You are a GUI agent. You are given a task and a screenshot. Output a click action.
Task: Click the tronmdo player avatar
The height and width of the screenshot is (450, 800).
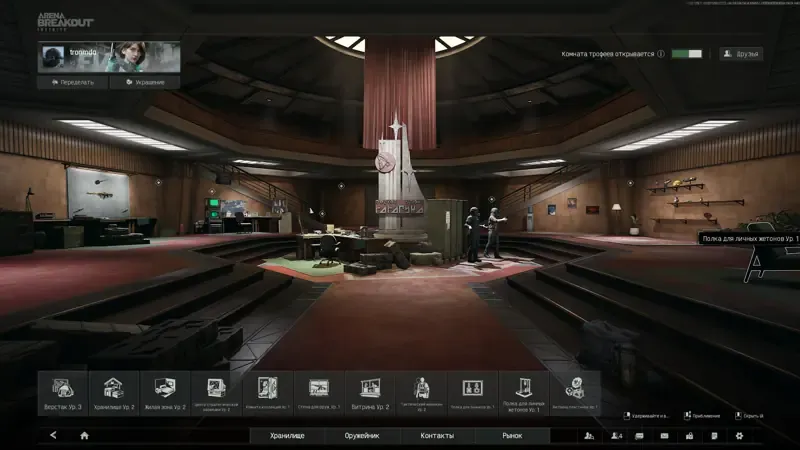point(53,57)
